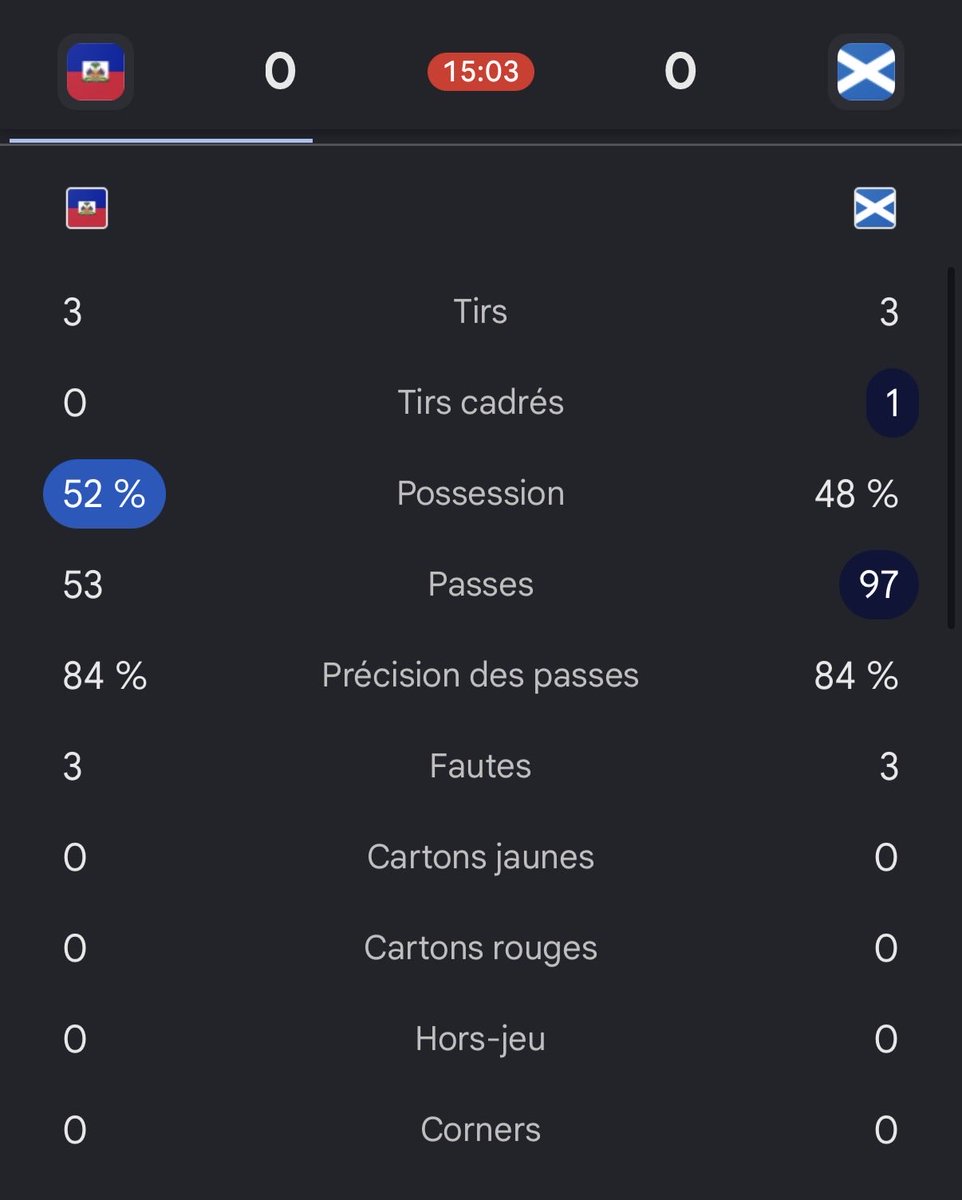Click the active tab underline indicator
The width and height of the screenshot is (962, 1200).
[161, 140]
